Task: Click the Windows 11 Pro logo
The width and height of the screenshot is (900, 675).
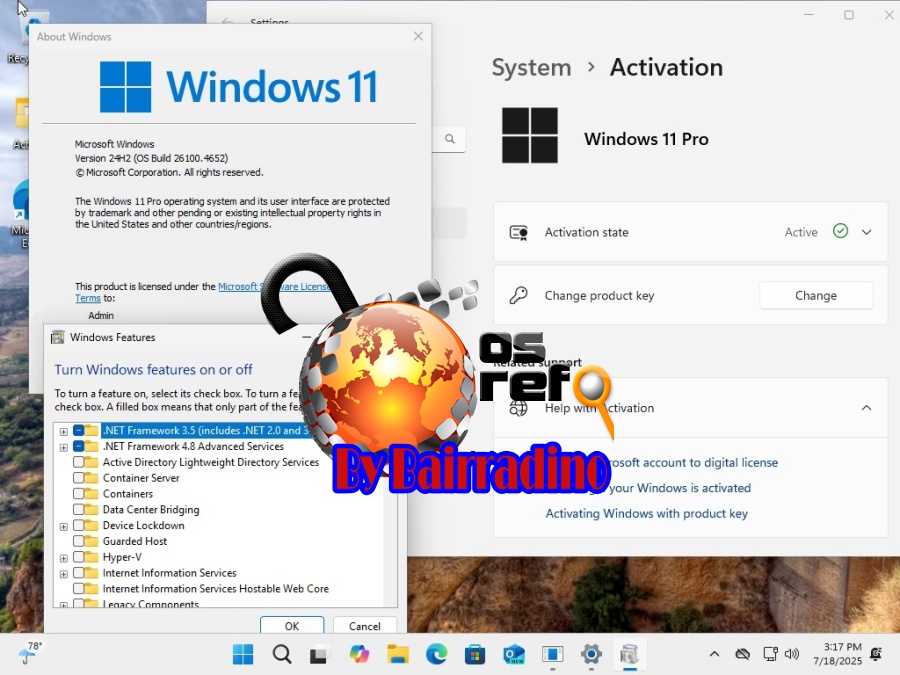Action: pos(530,135)
